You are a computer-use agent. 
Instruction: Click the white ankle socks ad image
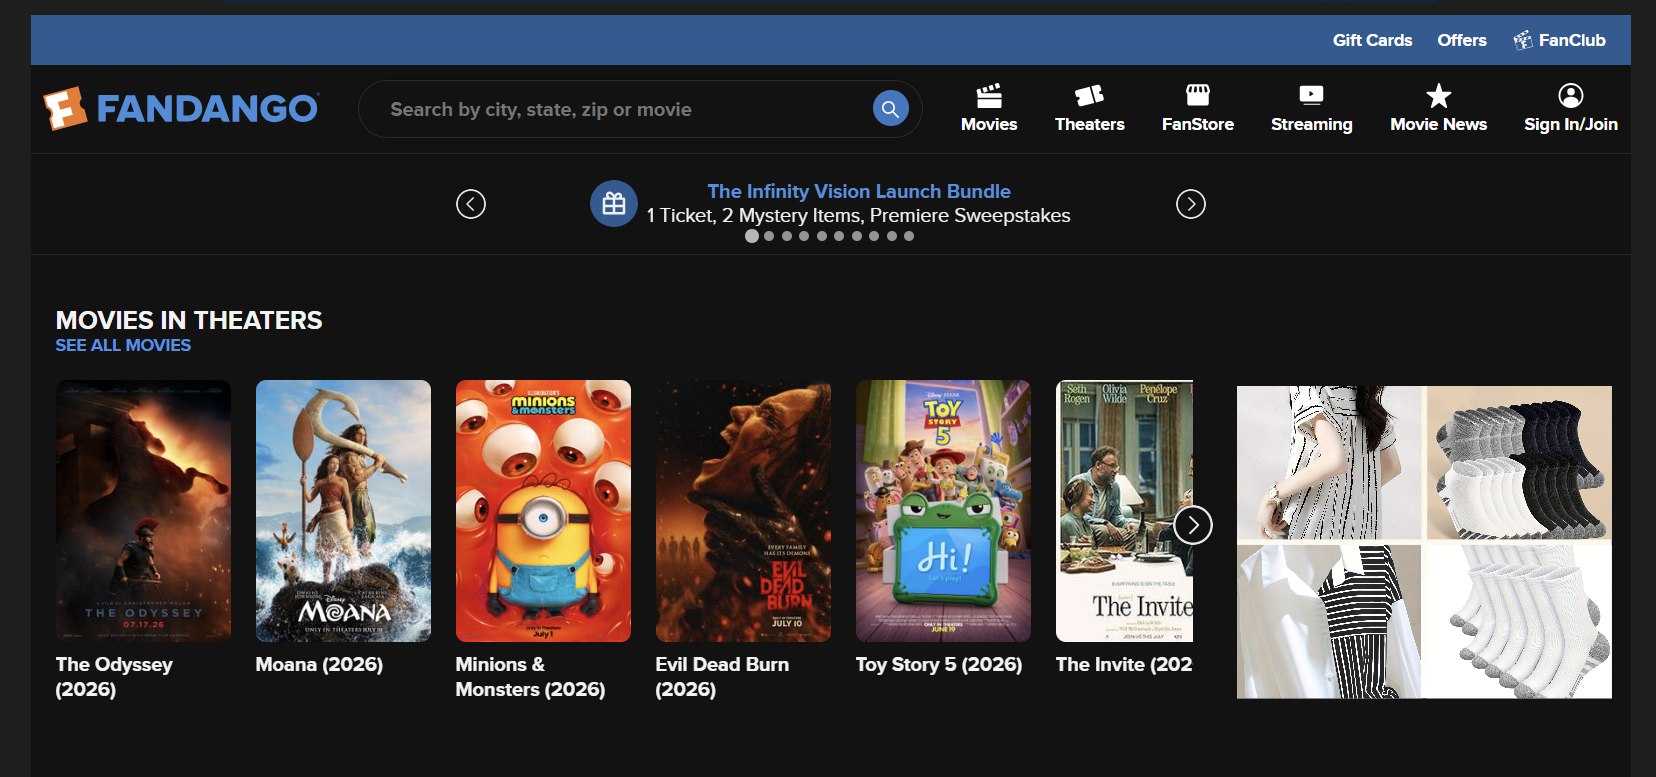[1519, 621]
